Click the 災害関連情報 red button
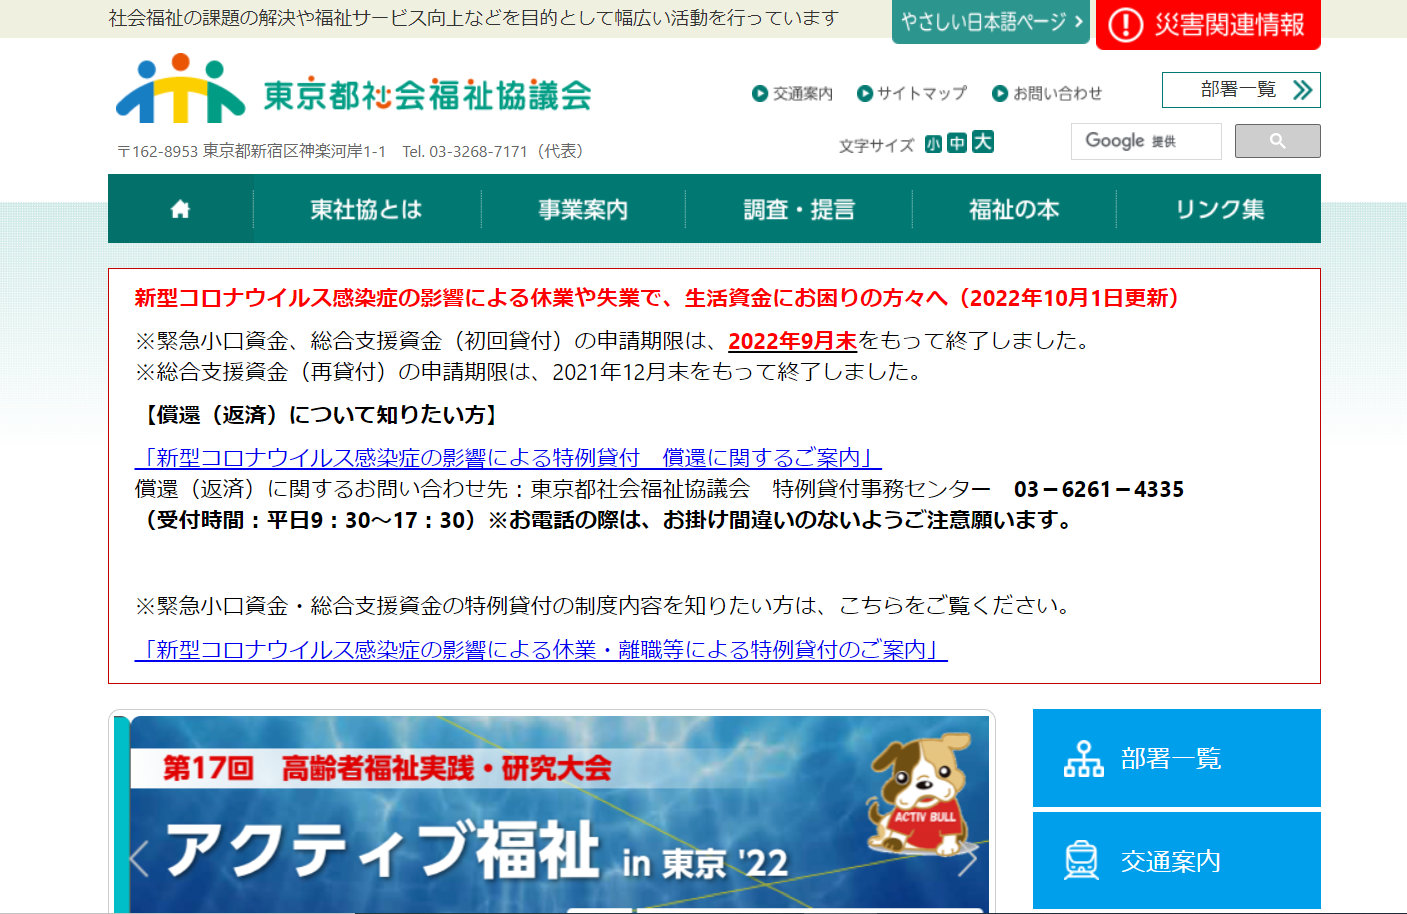Image resolution: width=1407 pixels, height=914 pixels. coord(1208,23)
